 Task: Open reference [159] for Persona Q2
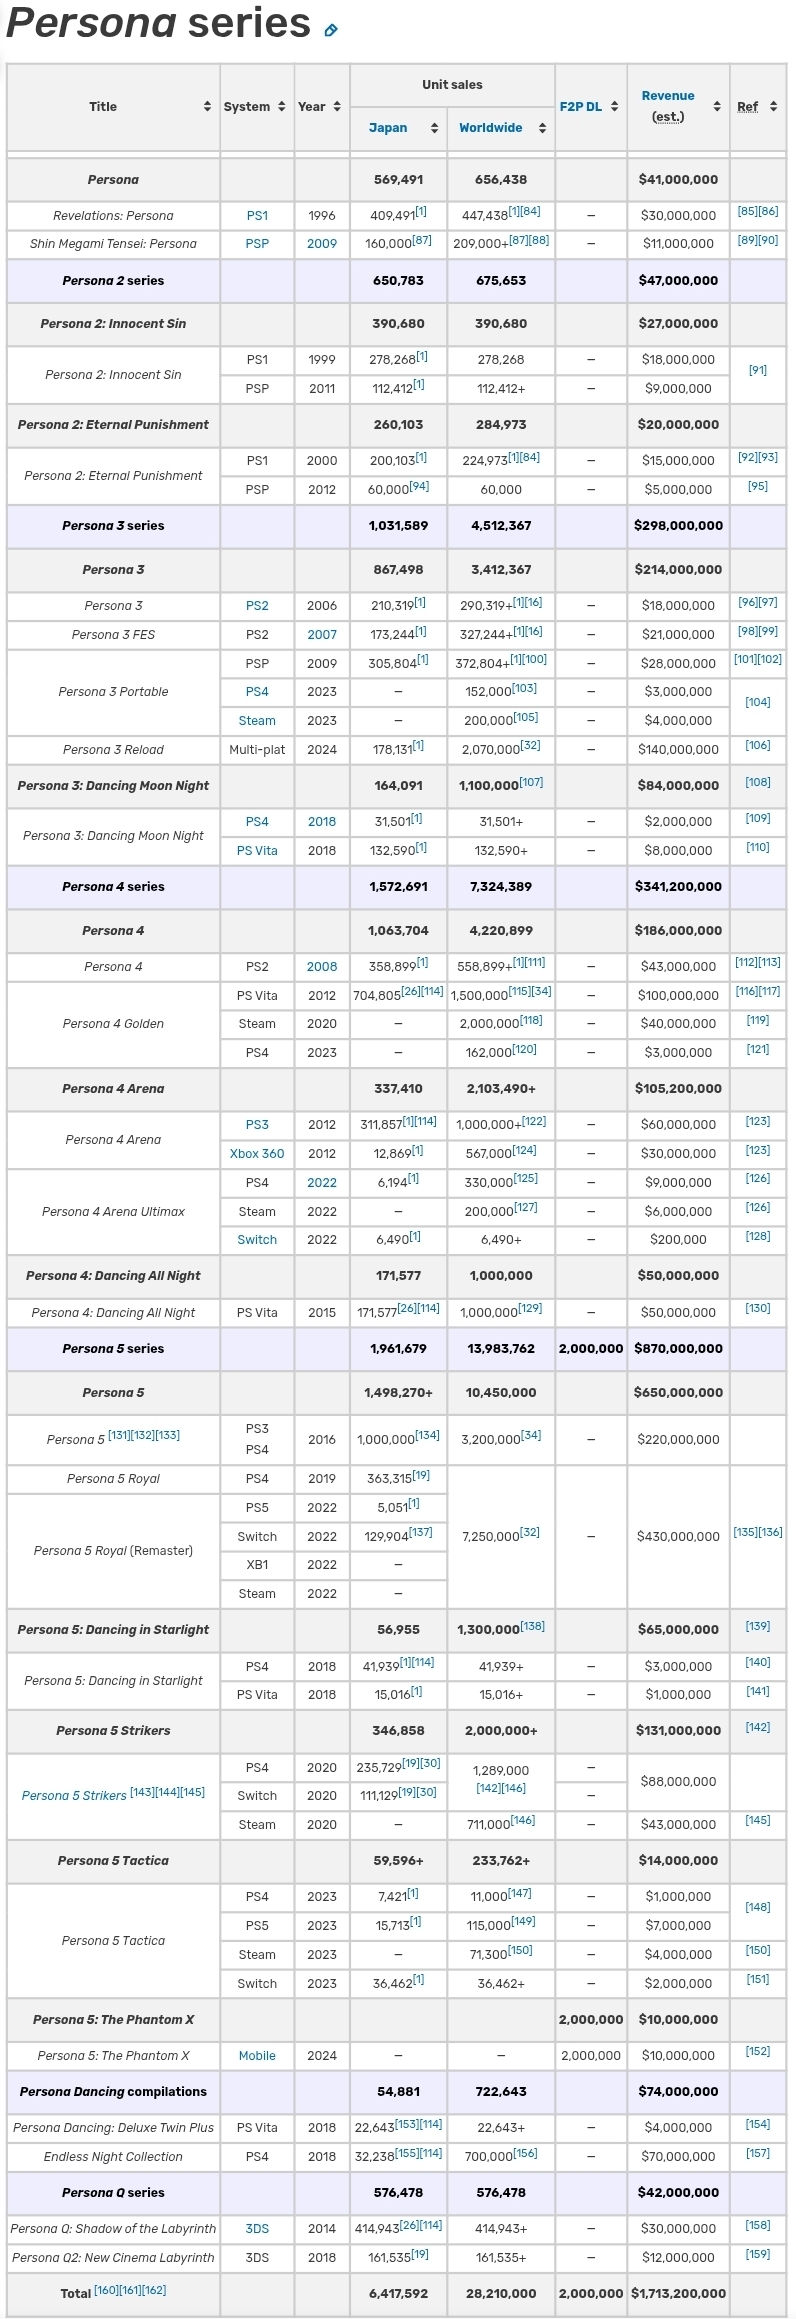[x=758, y=2254]
